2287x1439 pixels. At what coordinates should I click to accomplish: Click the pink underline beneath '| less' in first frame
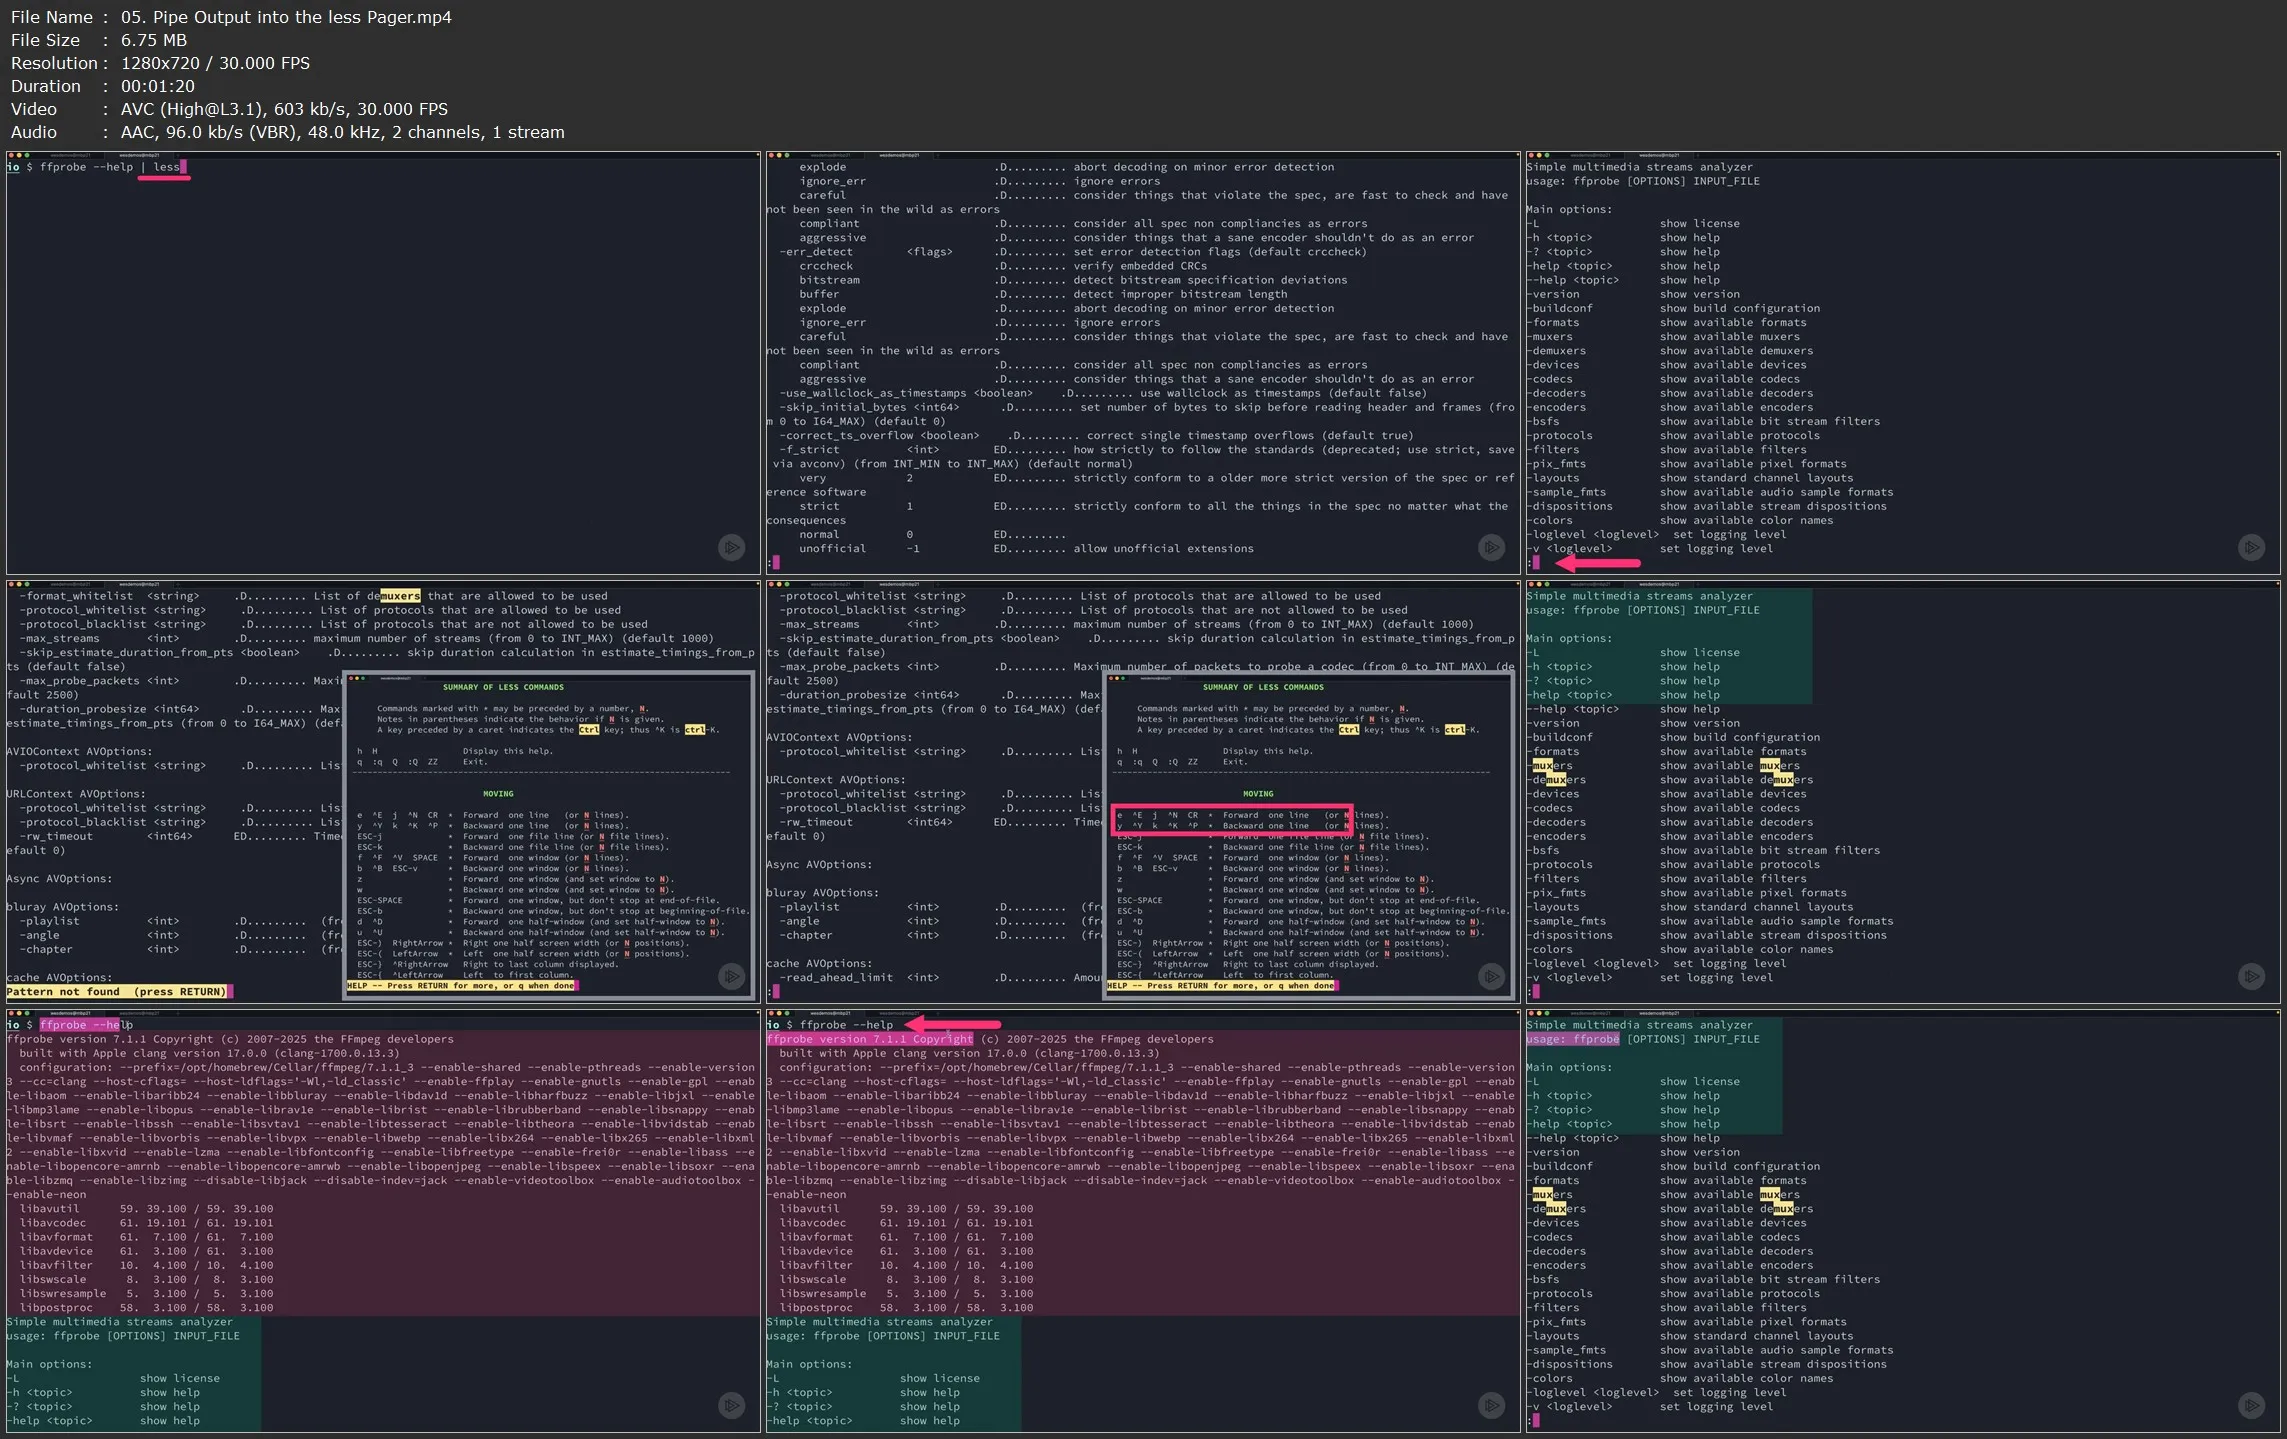click(164, 180)
